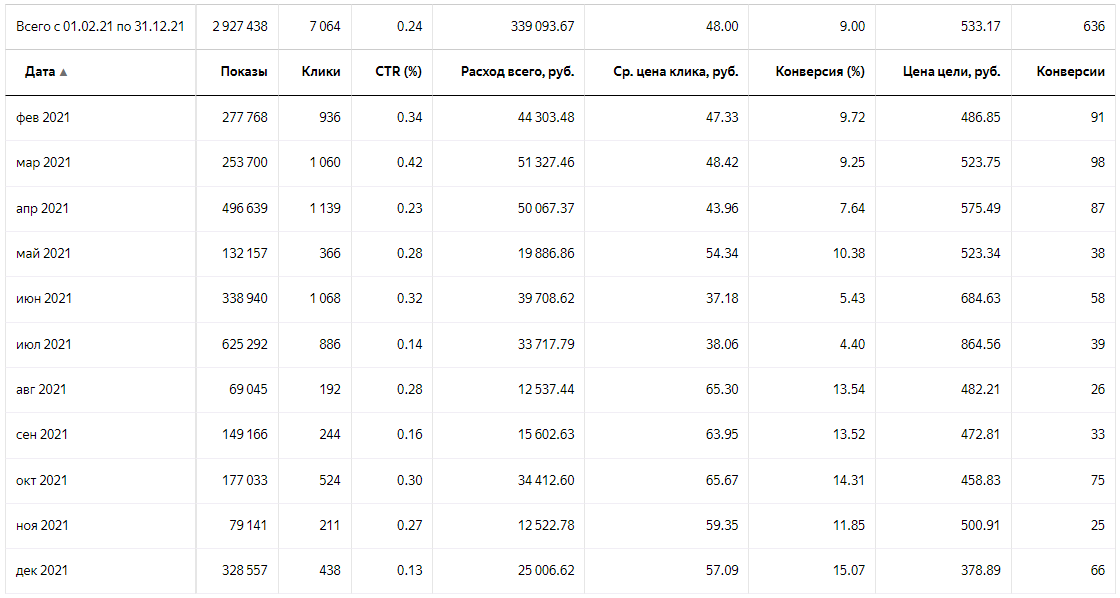Click the CTR (%) column header
Image resolution: width=1120 pixels, height=598 pixels.
(x=399, y=72)
